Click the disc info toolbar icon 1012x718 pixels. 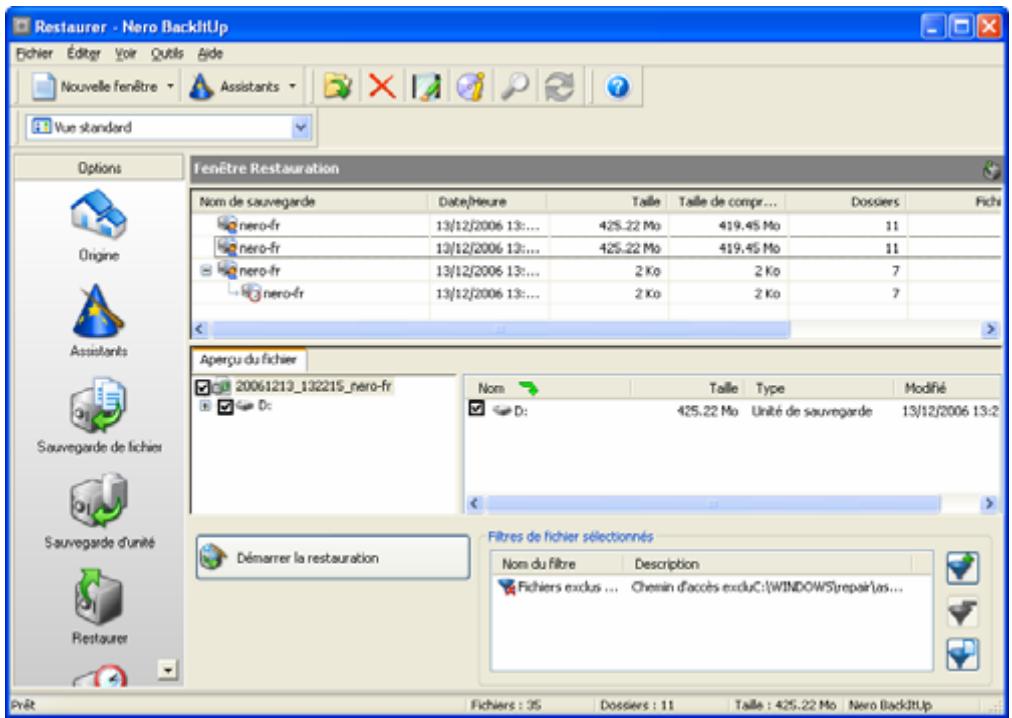[x=471, y=87]
